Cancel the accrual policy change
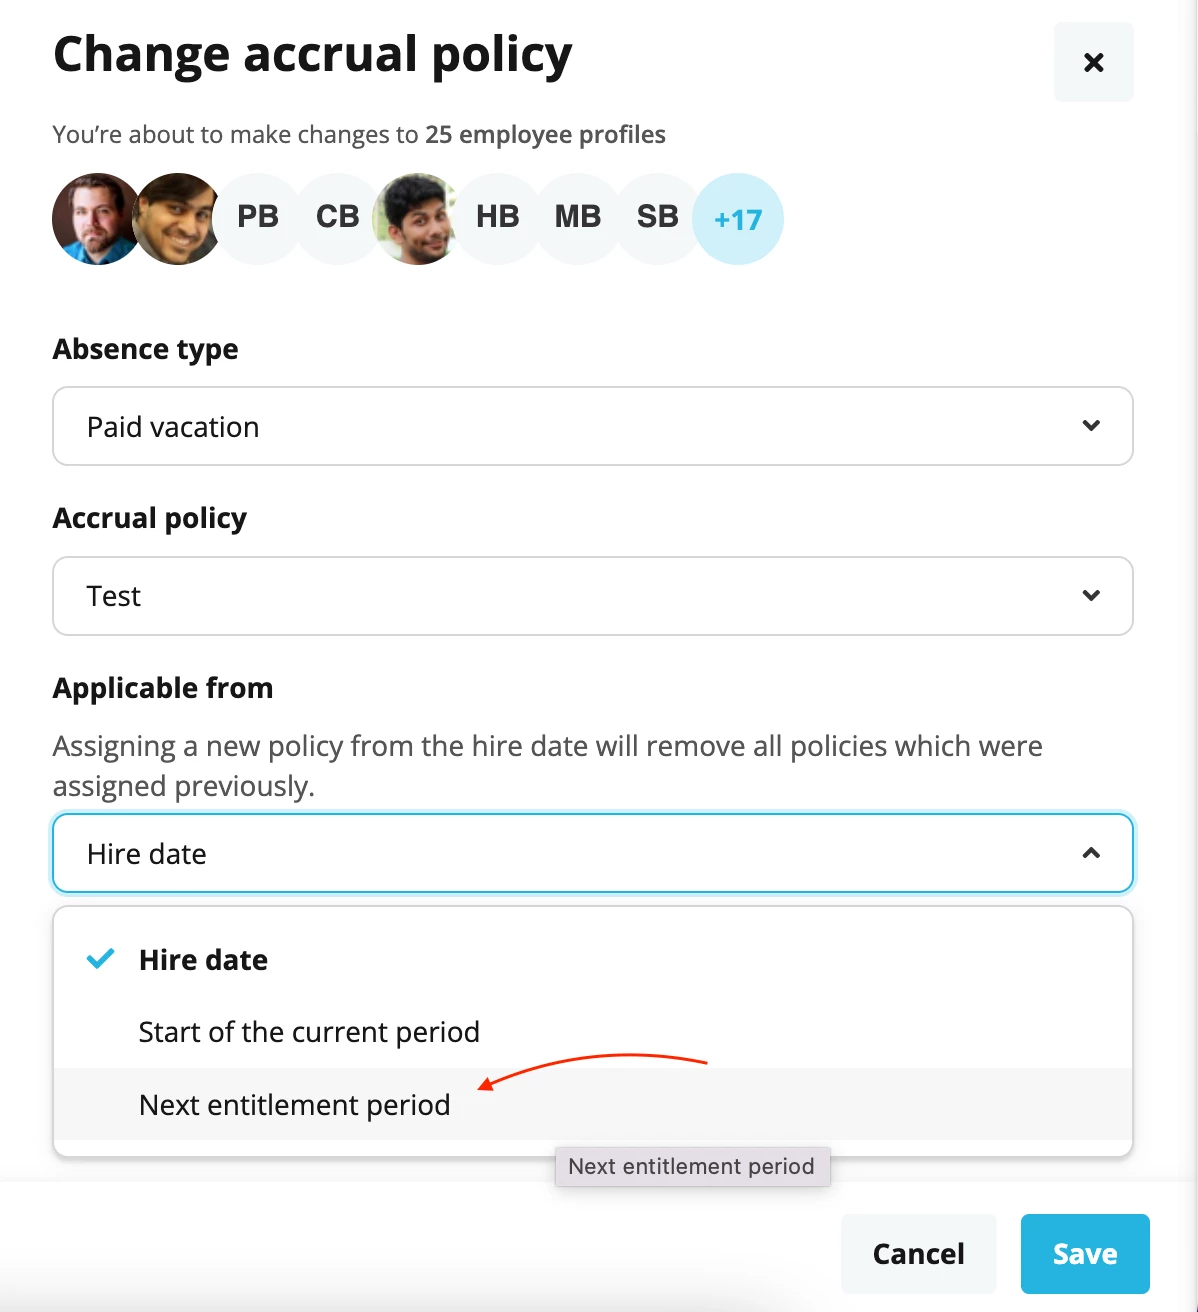 click(919, 1254)
